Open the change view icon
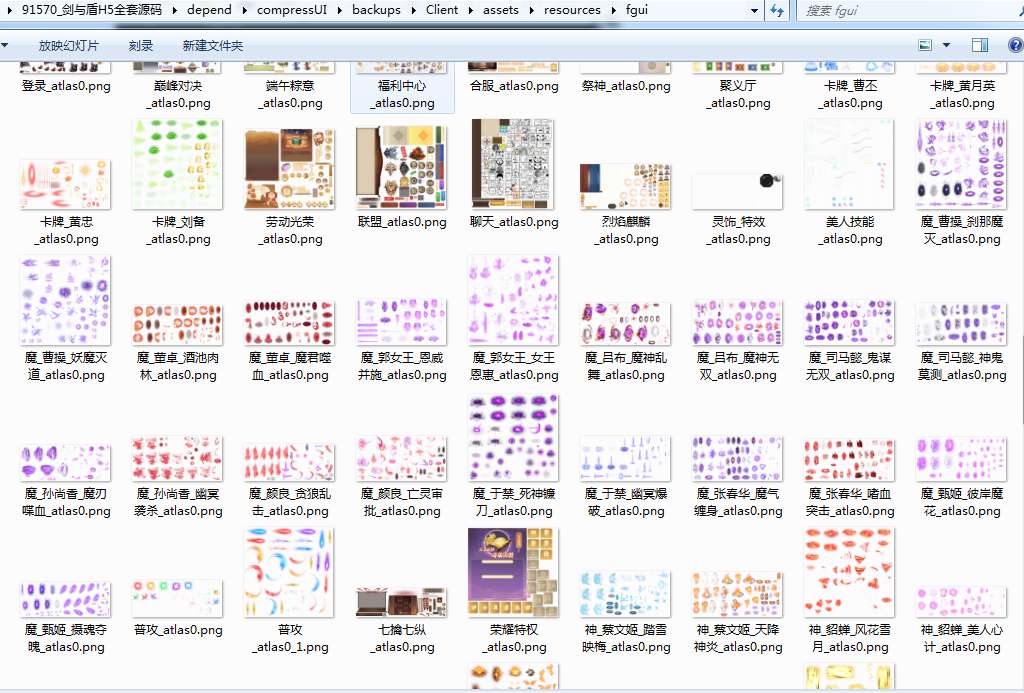The width and height of the screenshot is (1024, 693). [x=925, y=45]
